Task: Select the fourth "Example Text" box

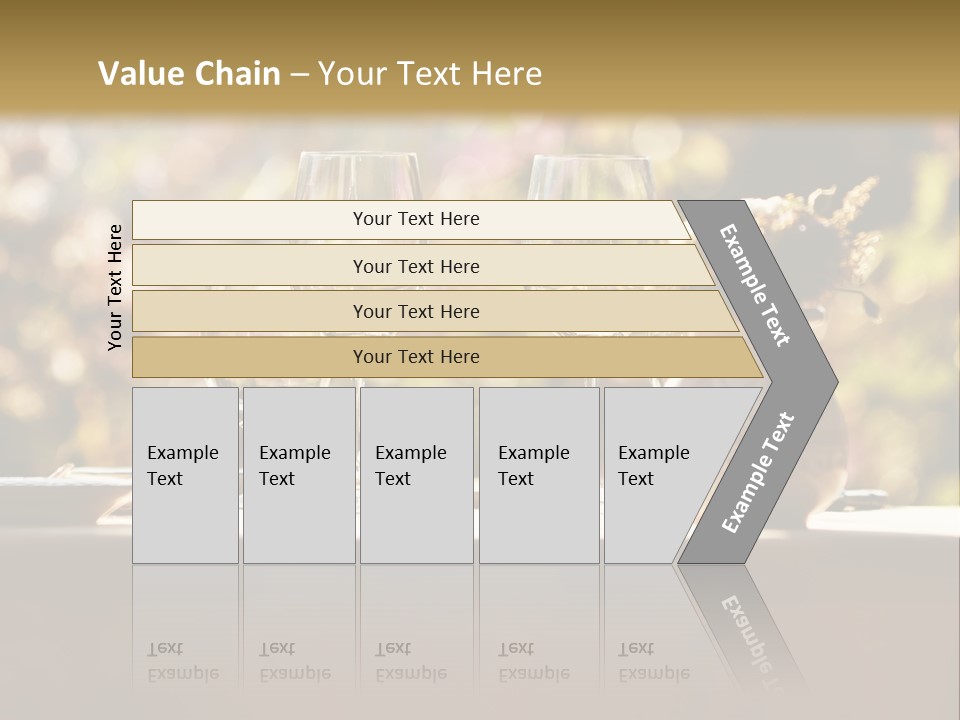Action: pyautogui.click(x=538, y=475)
